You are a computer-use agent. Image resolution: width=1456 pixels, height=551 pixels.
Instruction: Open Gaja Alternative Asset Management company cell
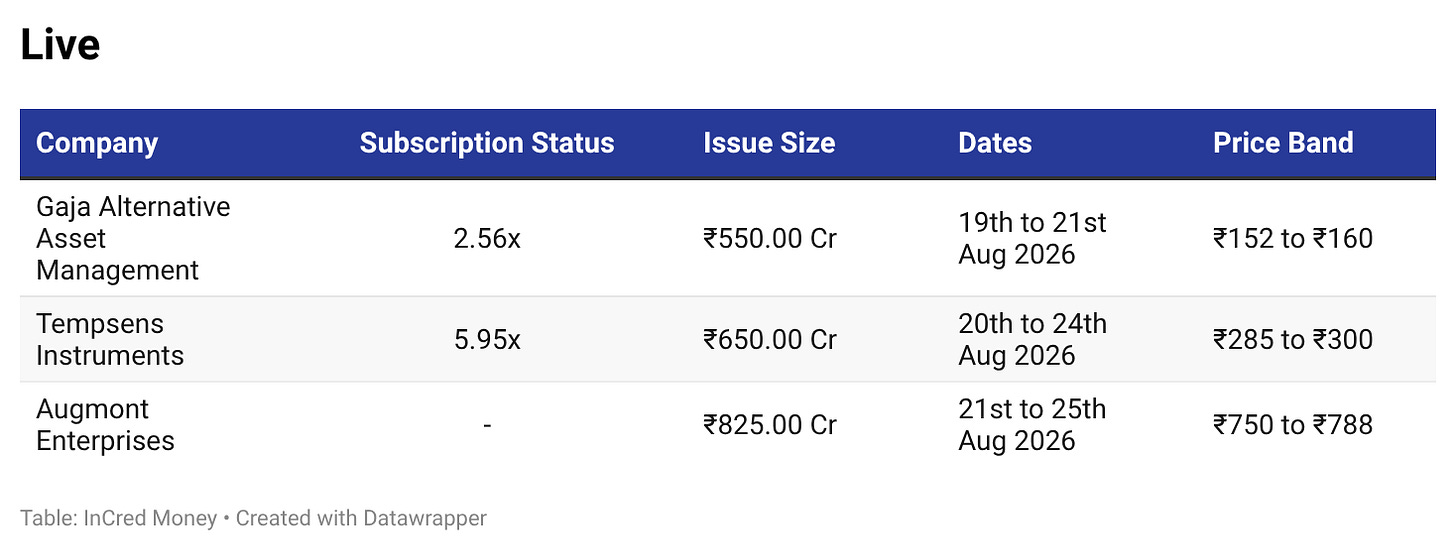click(x=133, y=238)
